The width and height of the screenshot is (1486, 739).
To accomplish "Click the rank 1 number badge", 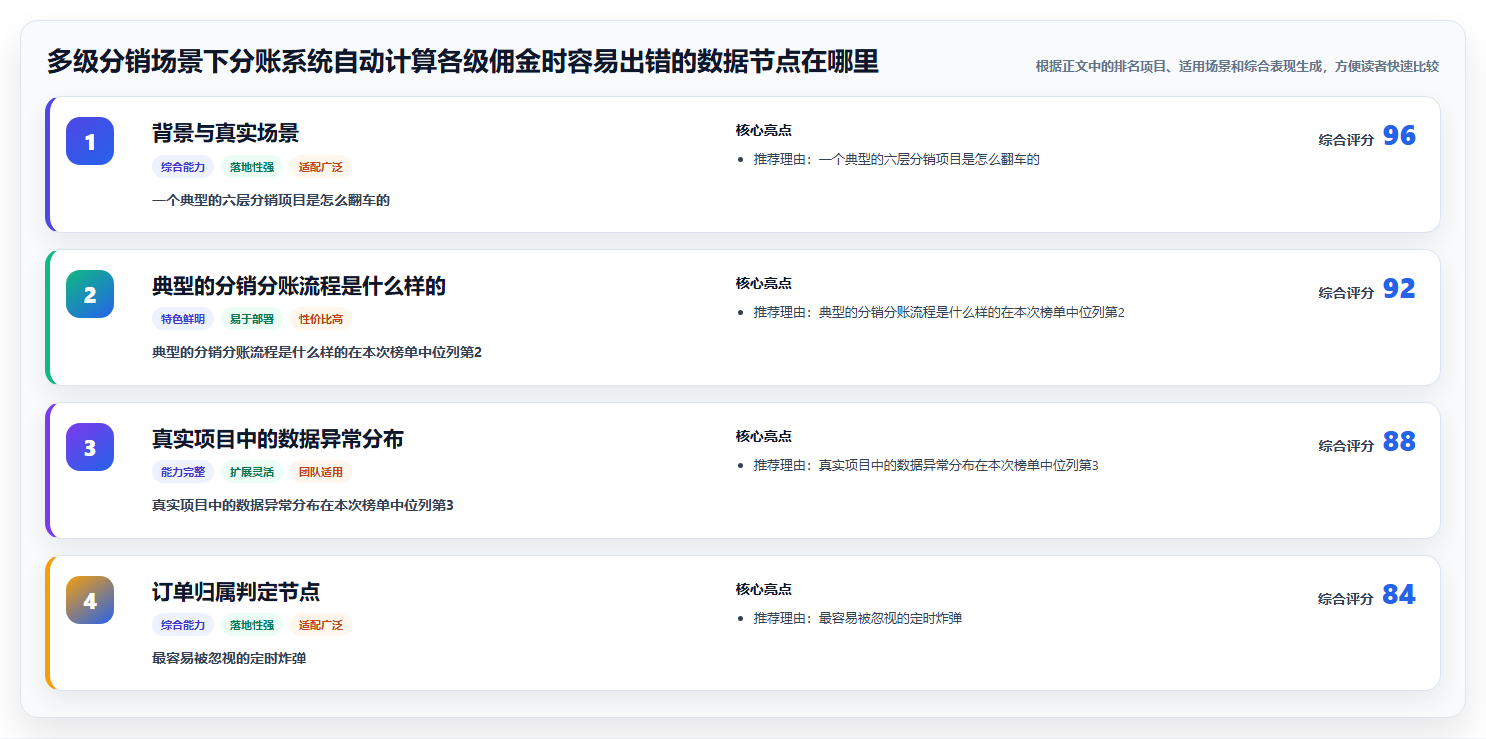I will 90,141.
